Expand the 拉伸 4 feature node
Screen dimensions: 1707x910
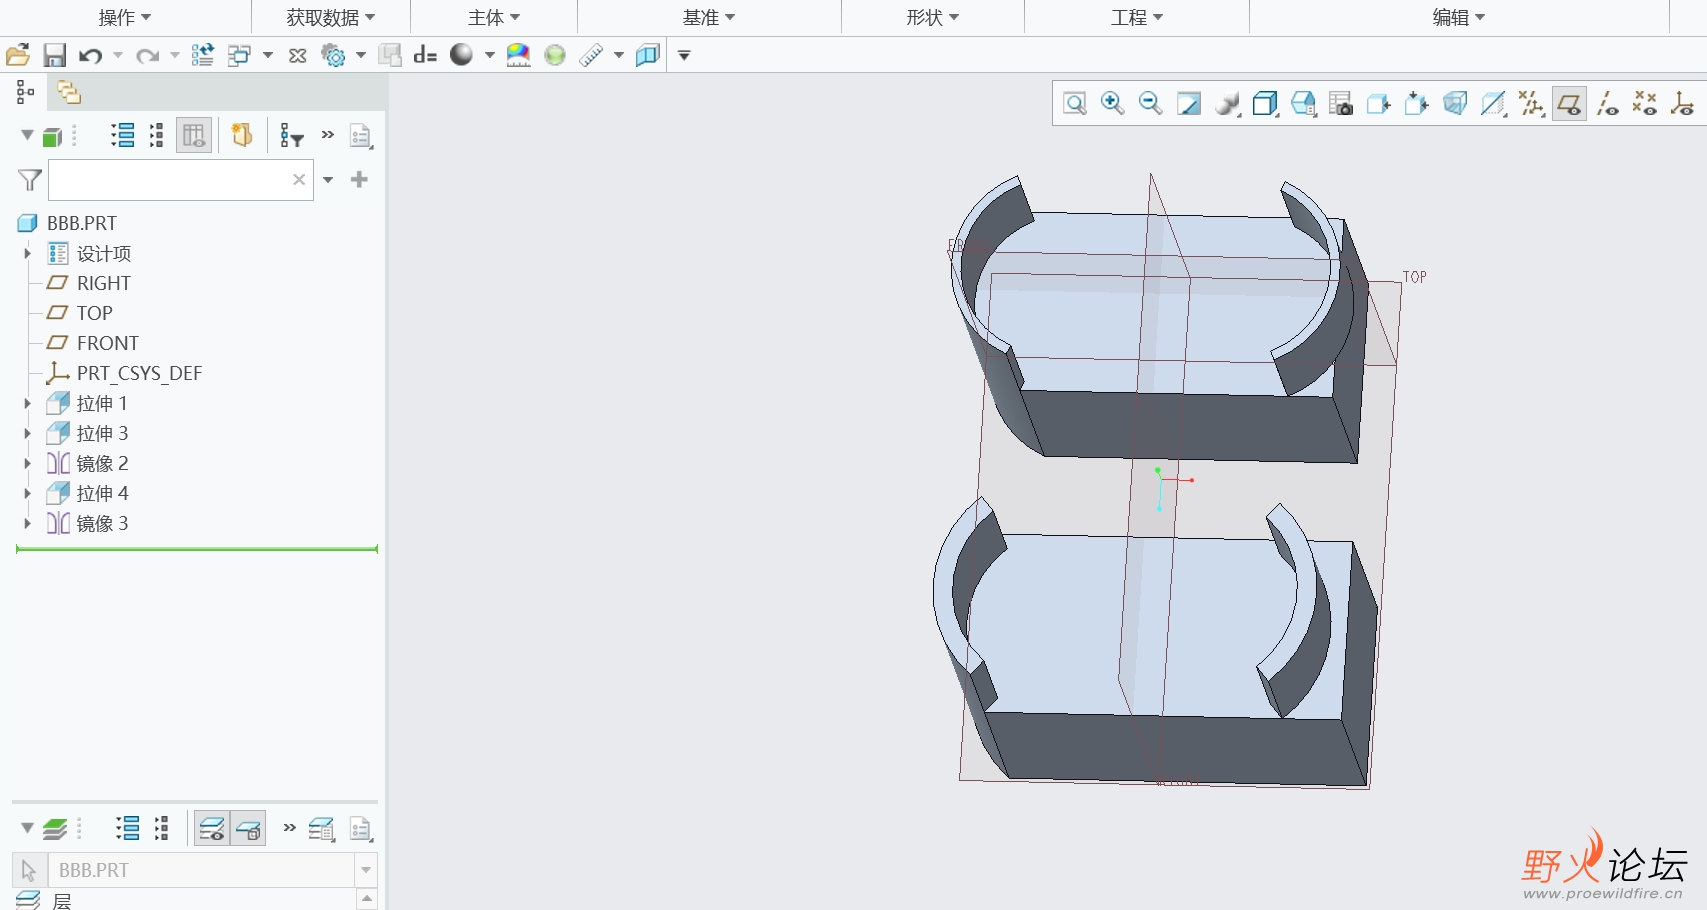27,493
